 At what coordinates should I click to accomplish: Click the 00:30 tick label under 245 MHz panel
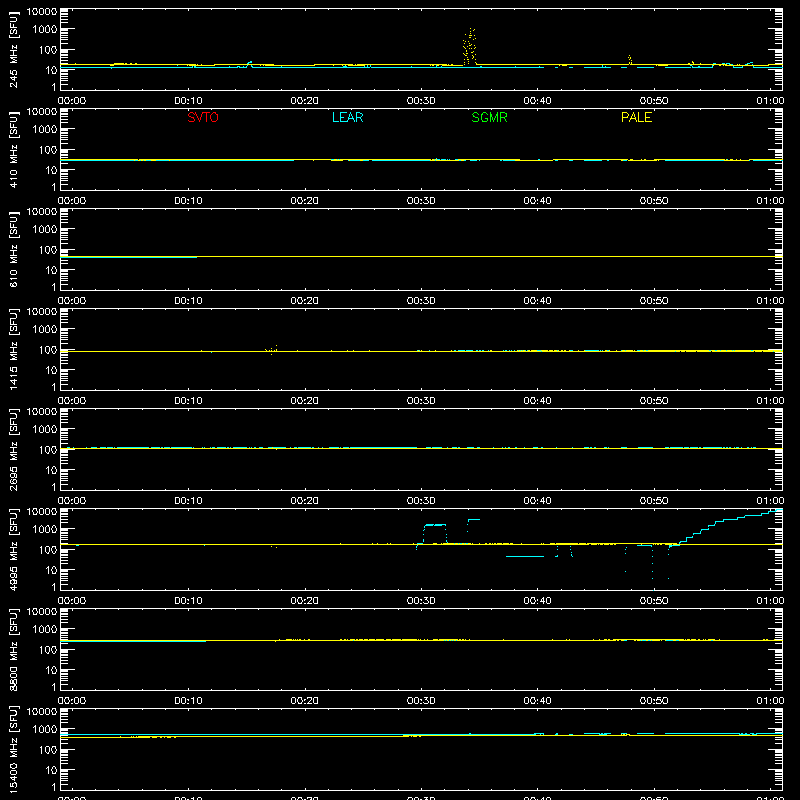[421, 101]
